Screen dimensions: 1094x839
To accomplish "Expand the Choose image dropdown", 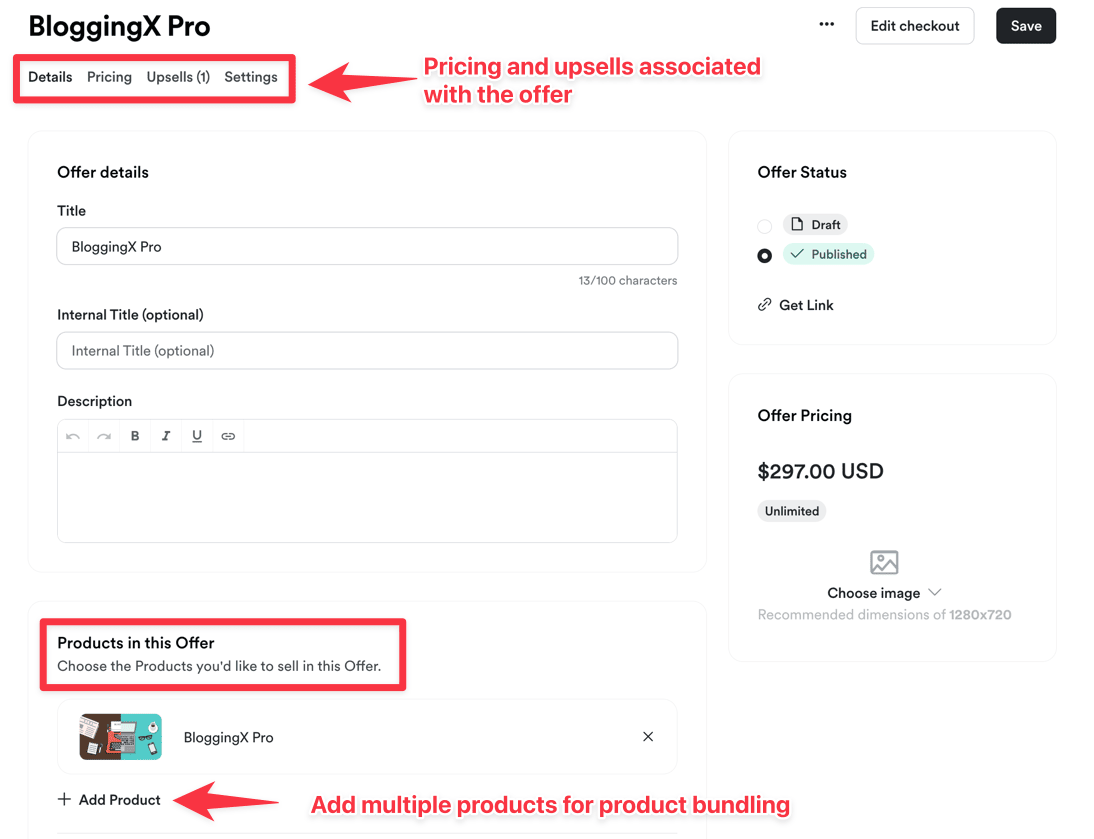I will click(884, 593).
